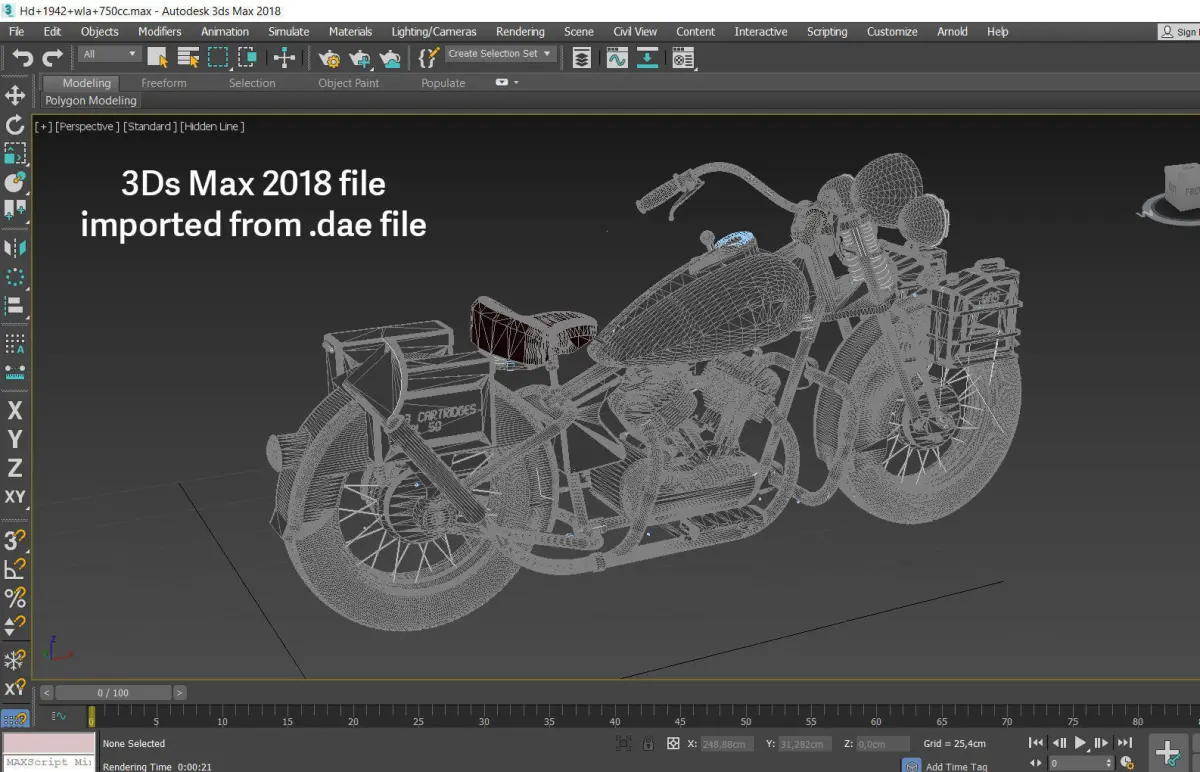Jump to timeline start
This screenshot has width=1200, height=772.
[1036, 743]
